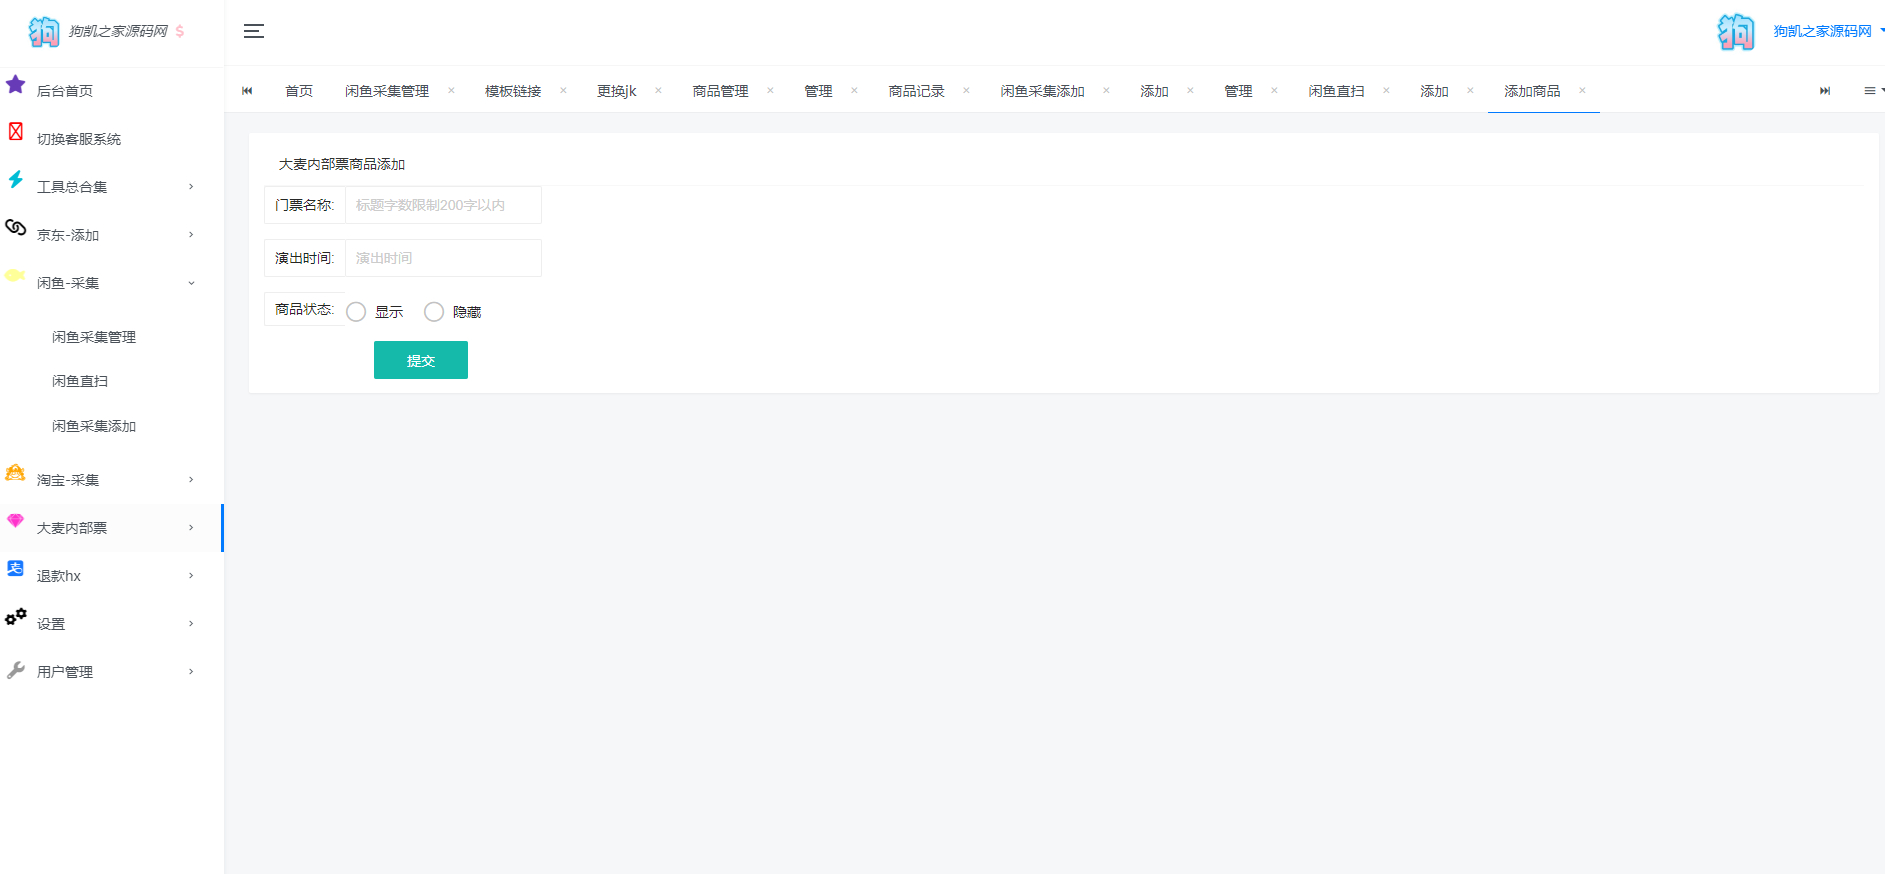Select the 显示 radio button

coord(356,312)
